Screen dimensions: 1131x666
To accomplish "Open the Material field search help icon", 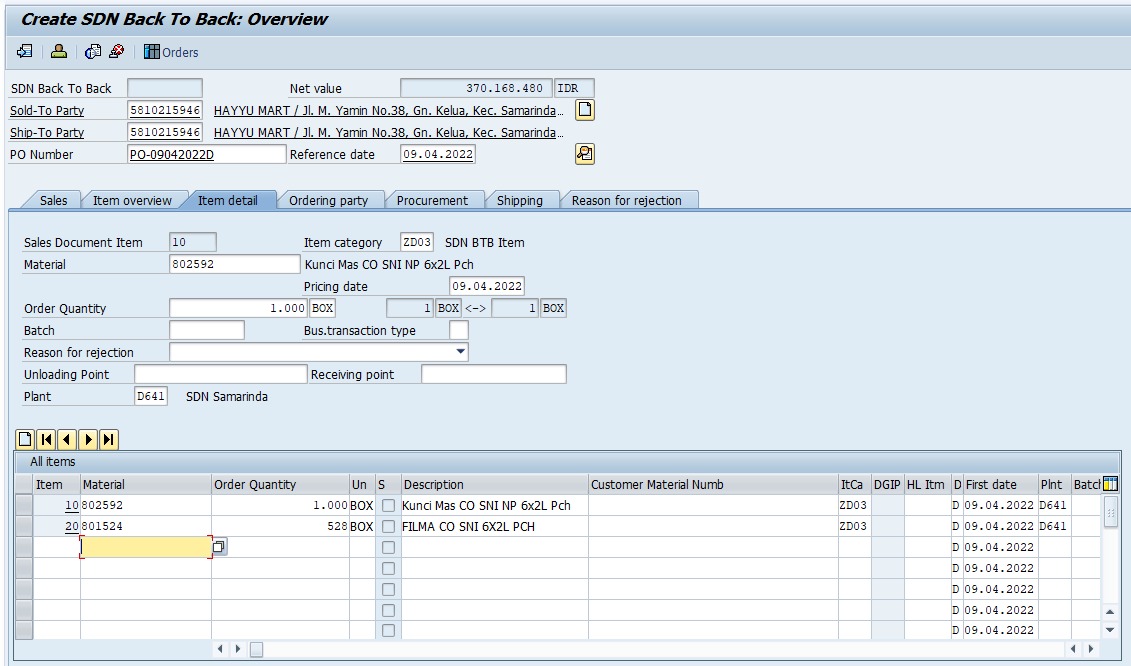I will click(219, 547).
